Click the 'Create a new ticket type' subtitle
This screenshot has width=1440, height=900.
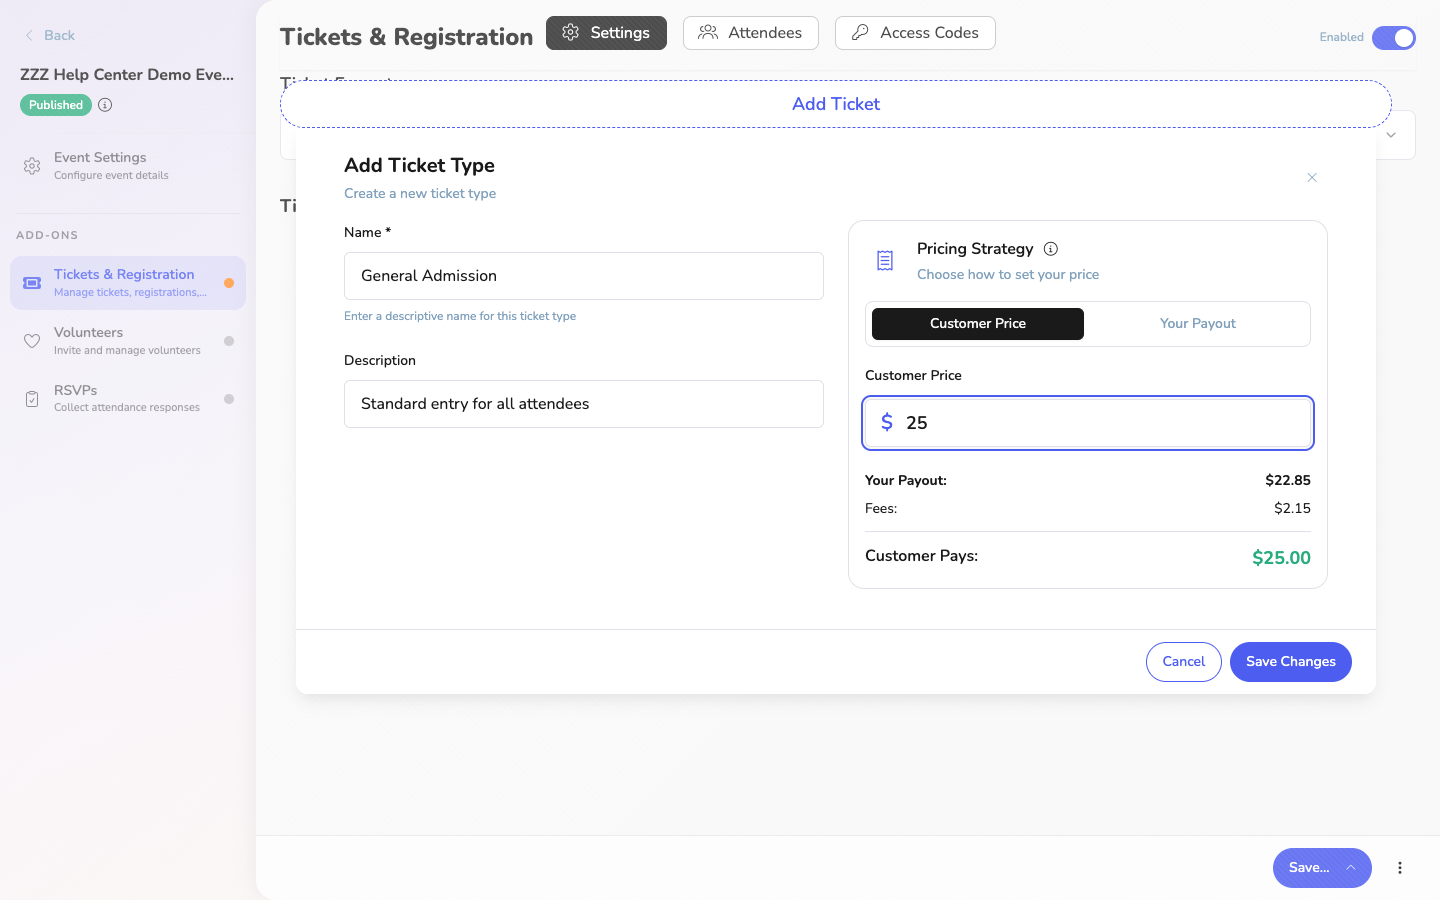click(420, 194)
